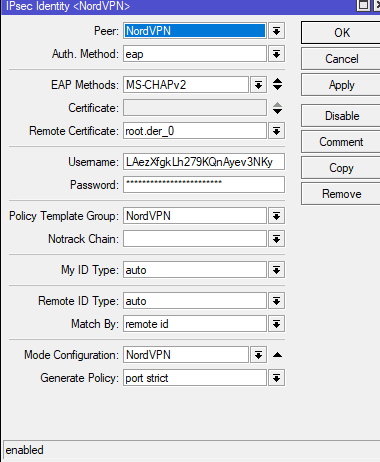
Task: Click the Apply button
Action: coord(341,85)
